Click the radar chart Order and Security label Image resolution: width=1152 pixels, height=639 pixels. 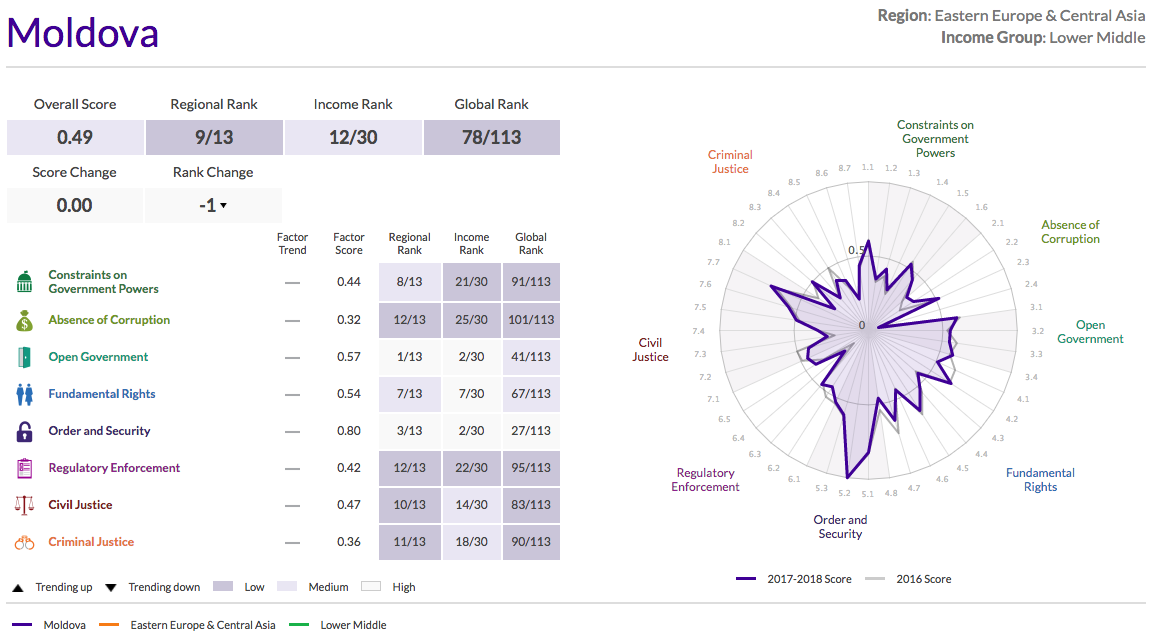(x=840, y=527)
